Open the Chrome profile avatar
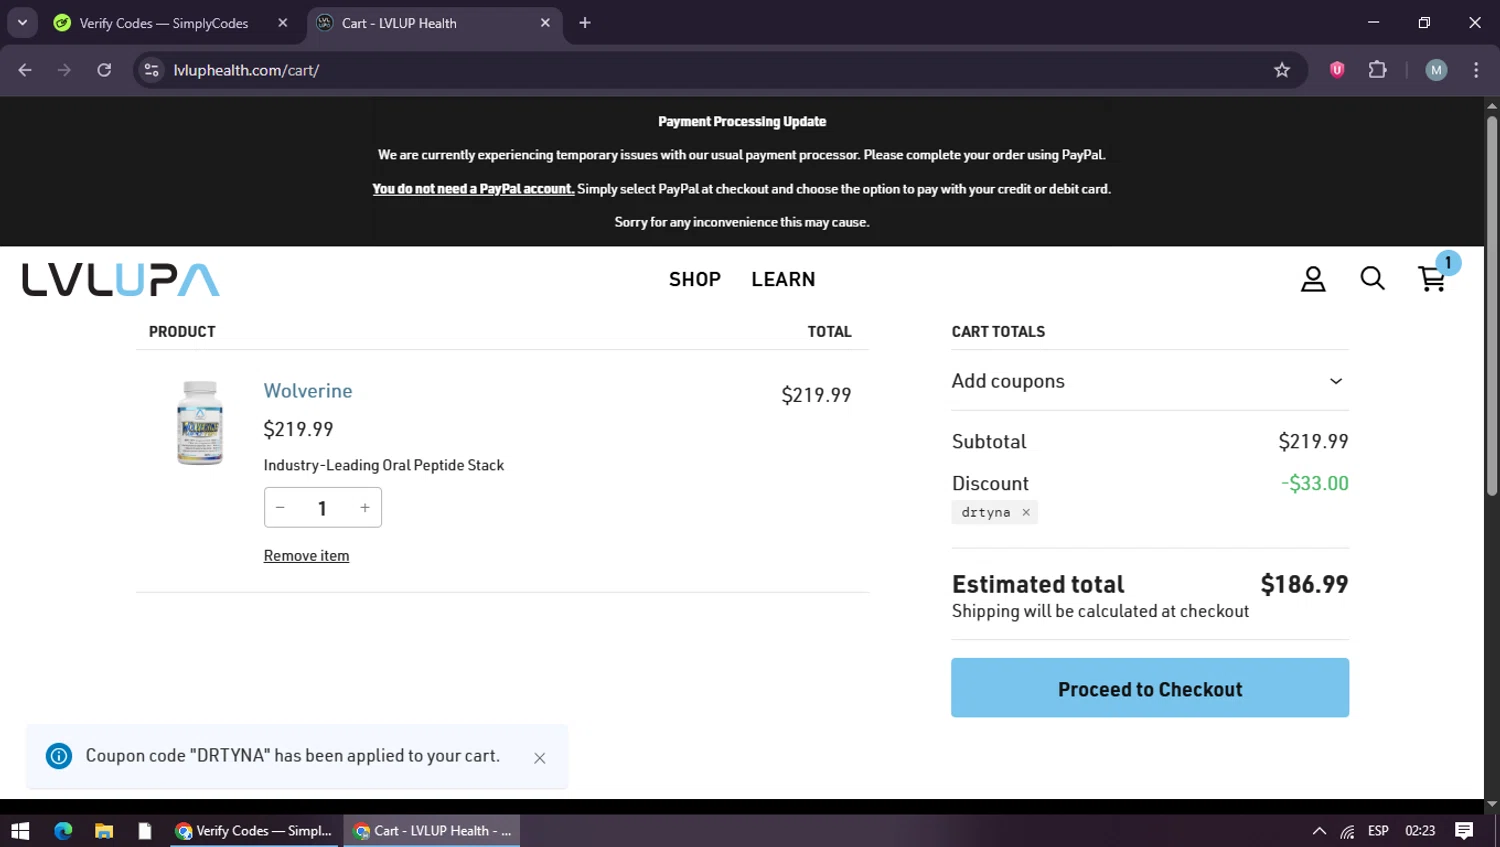Screen dimensions: 1500x847 click(1436, 70)
